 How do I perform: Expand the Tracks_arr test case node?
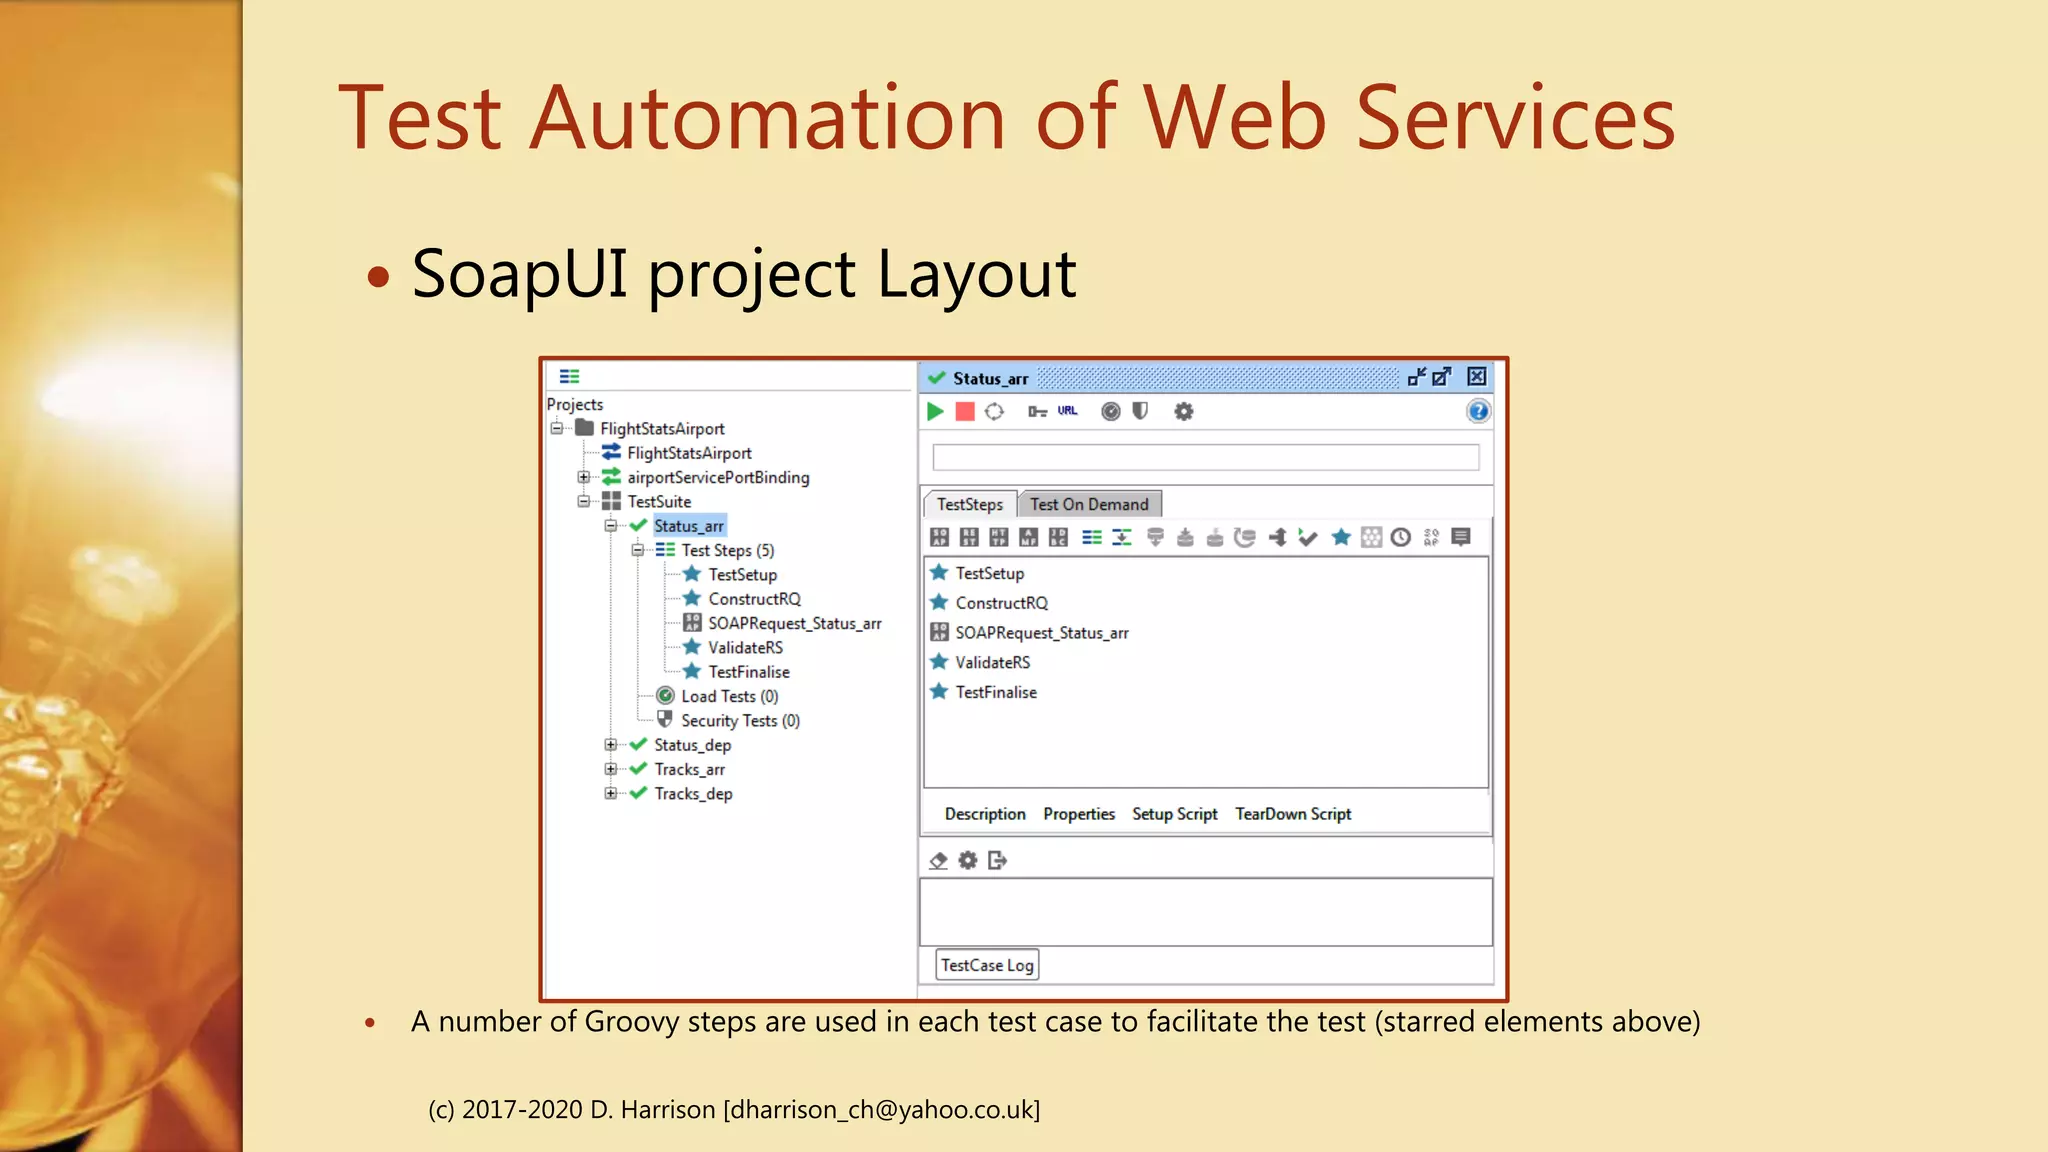[x=611, y=769]
